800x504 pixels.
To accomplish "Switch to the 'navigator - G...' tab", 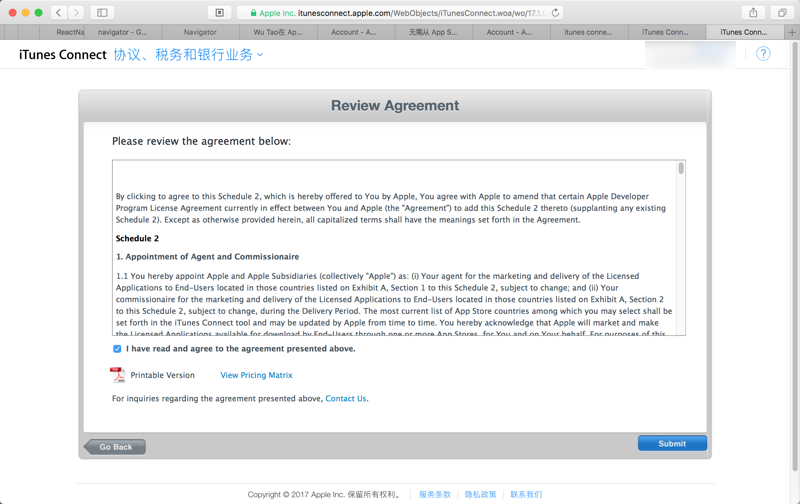I will [122, 32].
